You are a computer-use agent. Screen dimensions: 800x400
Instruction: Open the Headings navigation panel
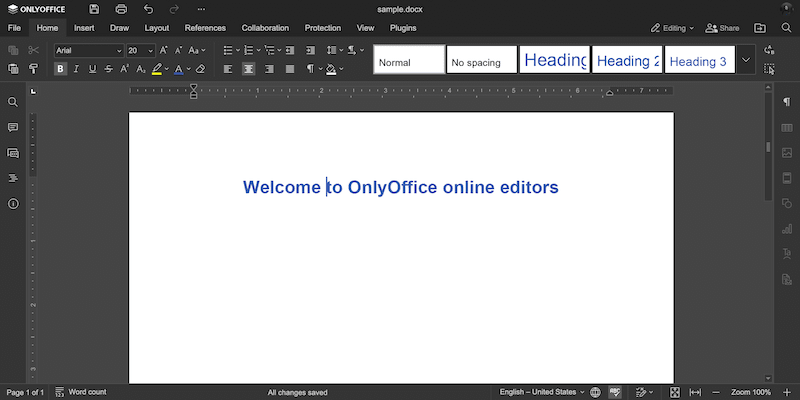pos(13,178)
